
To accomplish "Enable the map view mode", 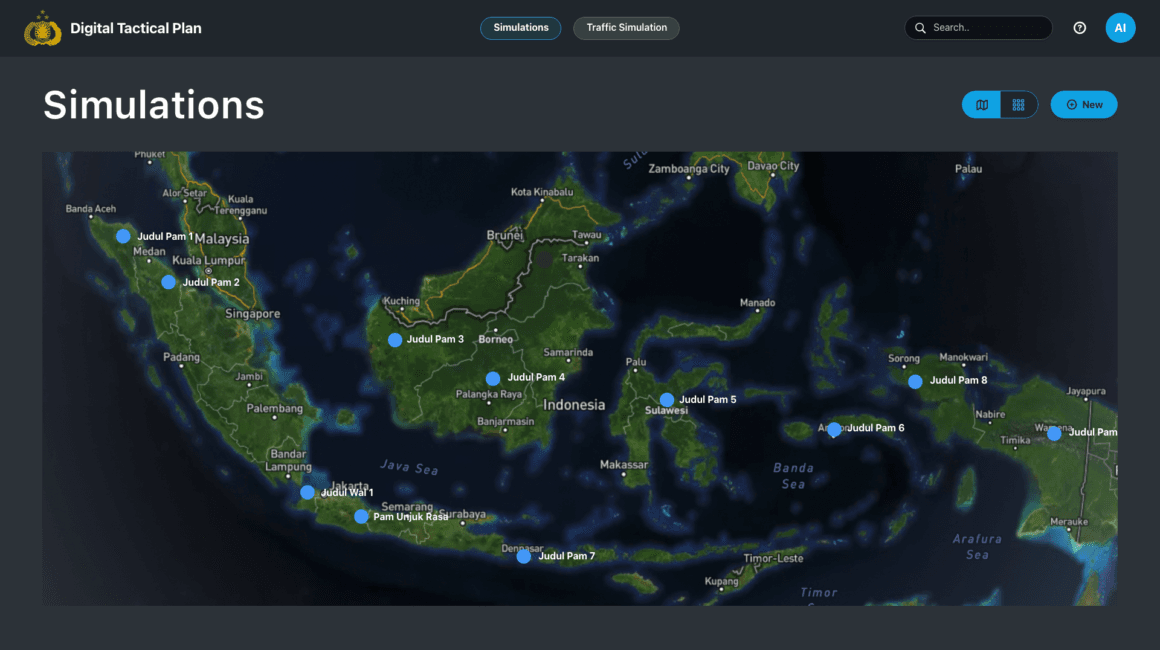I will 981,104.
